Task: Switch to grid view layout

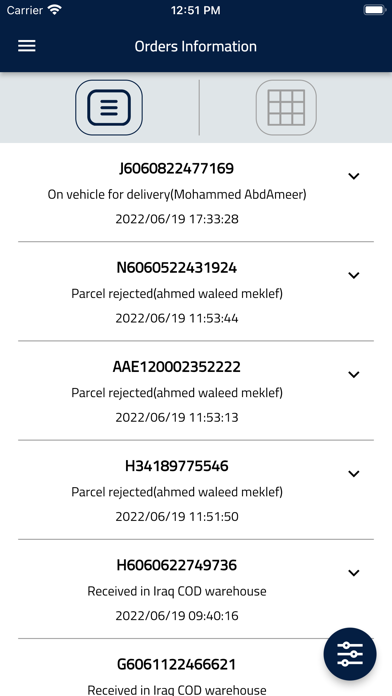Action: (x=286, y=107)
